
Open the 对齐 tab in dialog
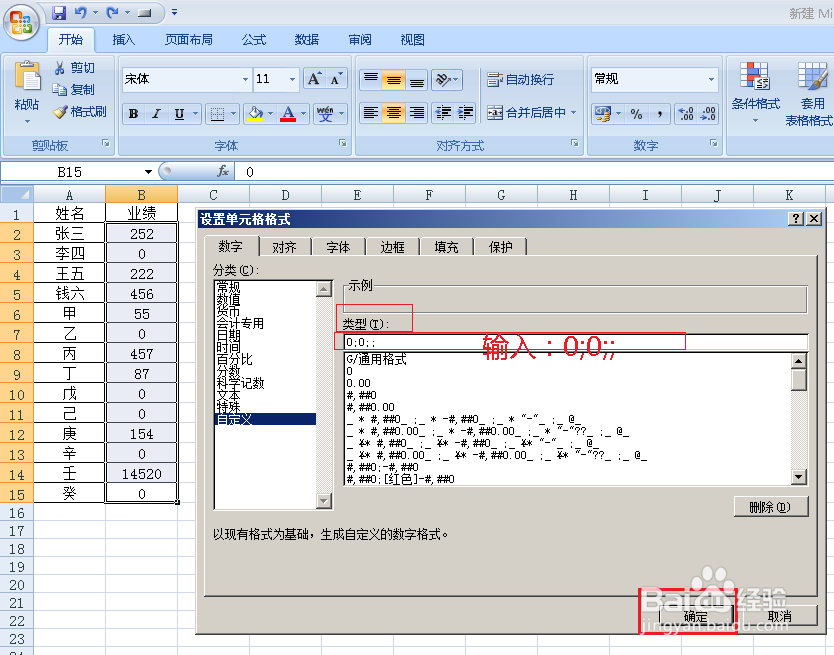coord(284,247)
